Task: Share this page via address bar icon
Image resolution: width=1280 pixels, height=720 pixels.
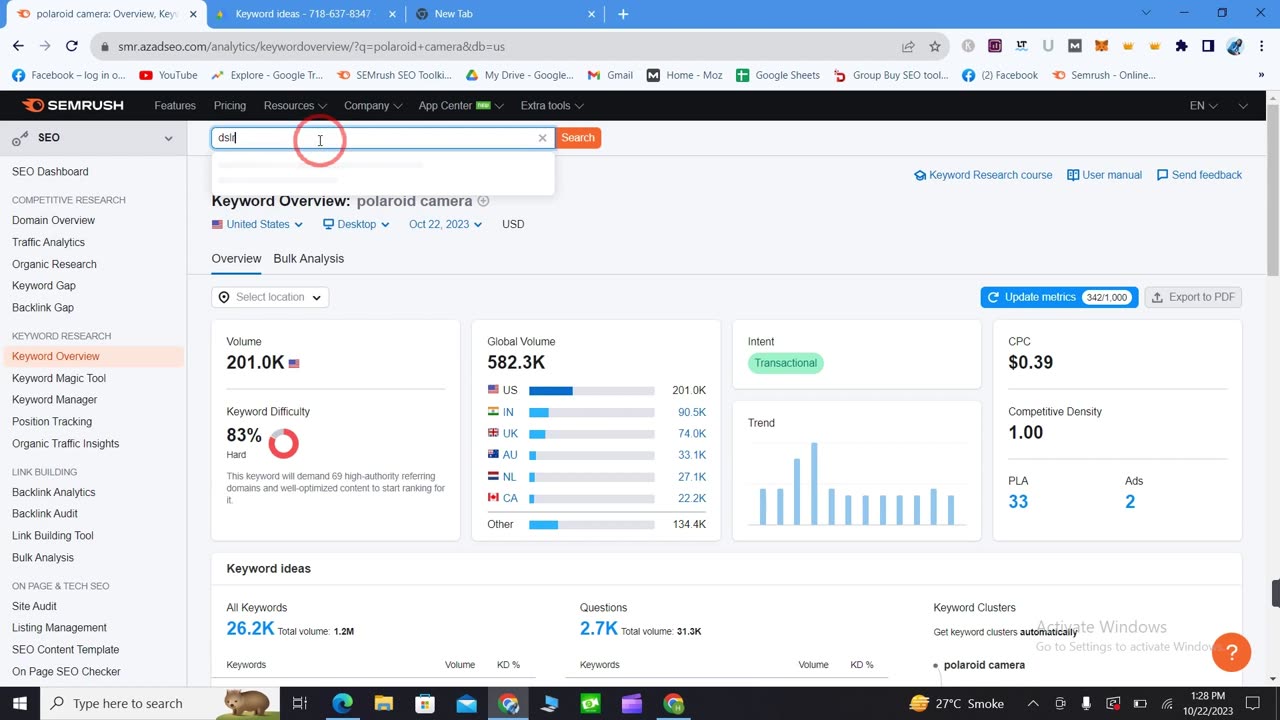Action: (908, 46)
